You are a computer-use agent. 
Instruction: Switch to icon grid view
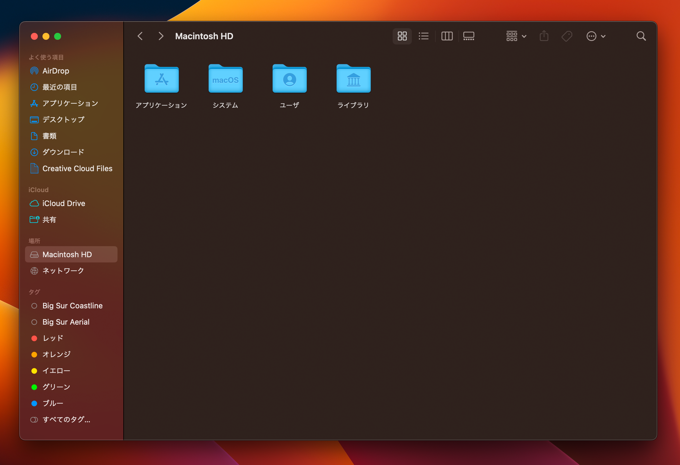402,36
